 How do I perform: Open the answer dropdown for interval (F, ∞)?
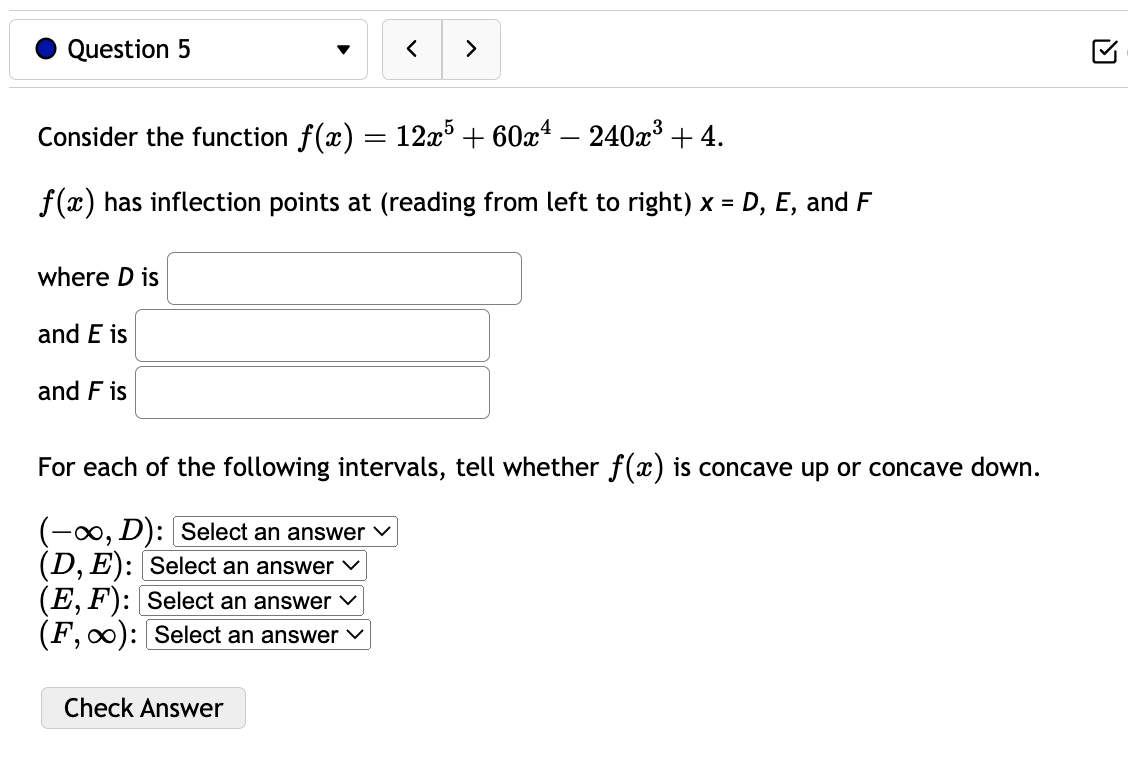257,634
